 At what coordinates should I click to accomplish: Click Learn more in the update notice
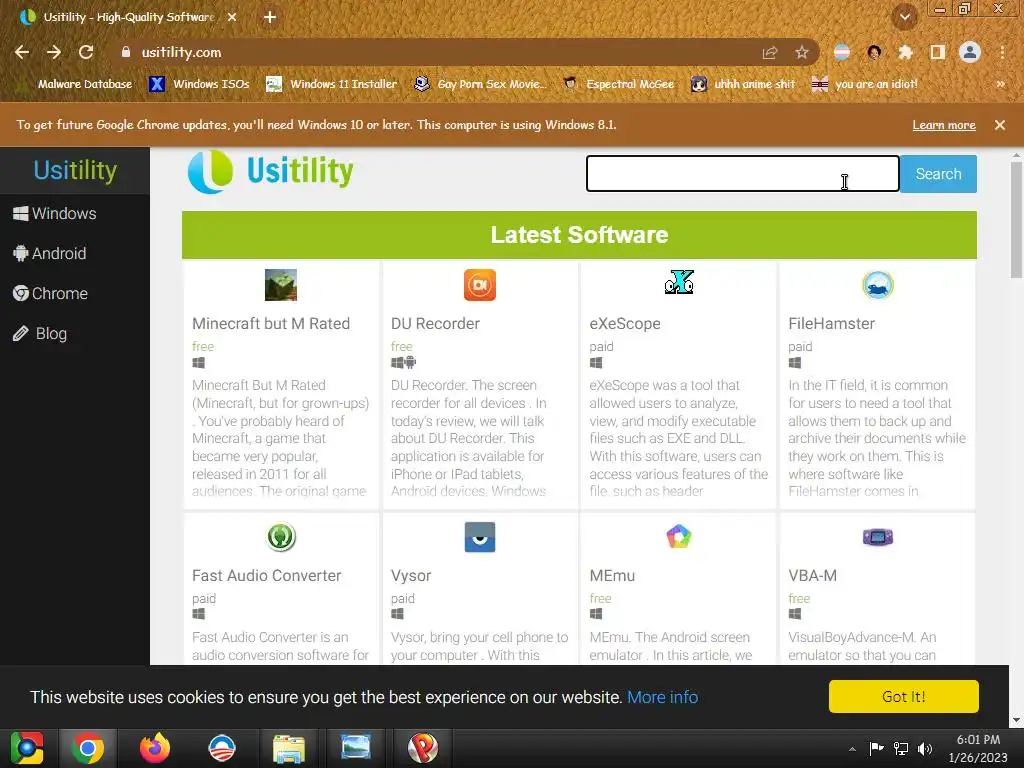944,125
